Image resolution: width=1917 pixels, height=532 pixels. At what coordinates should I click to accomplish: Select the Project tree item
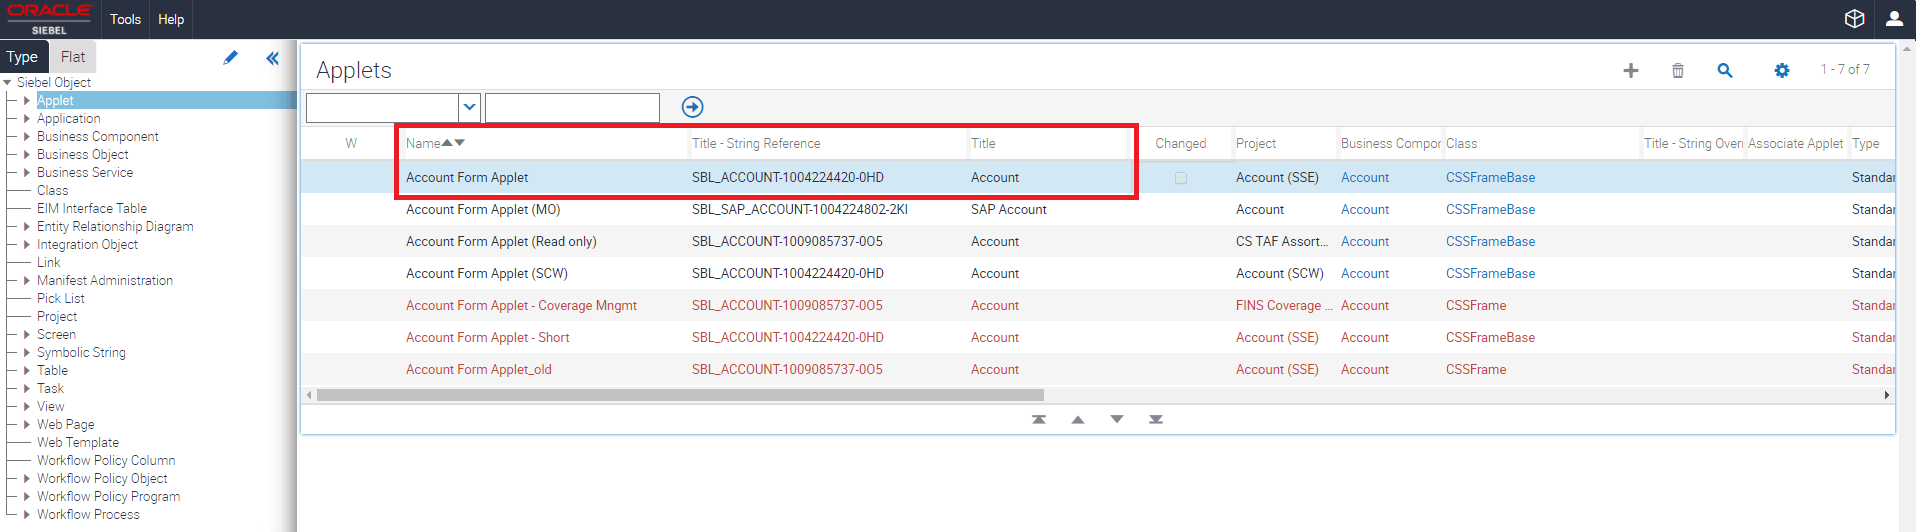tap(57, 317)
